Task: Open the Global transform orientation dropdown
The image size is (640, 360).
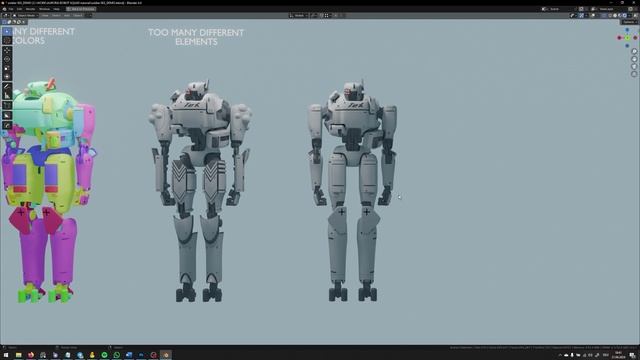Action: coord(298,16)
